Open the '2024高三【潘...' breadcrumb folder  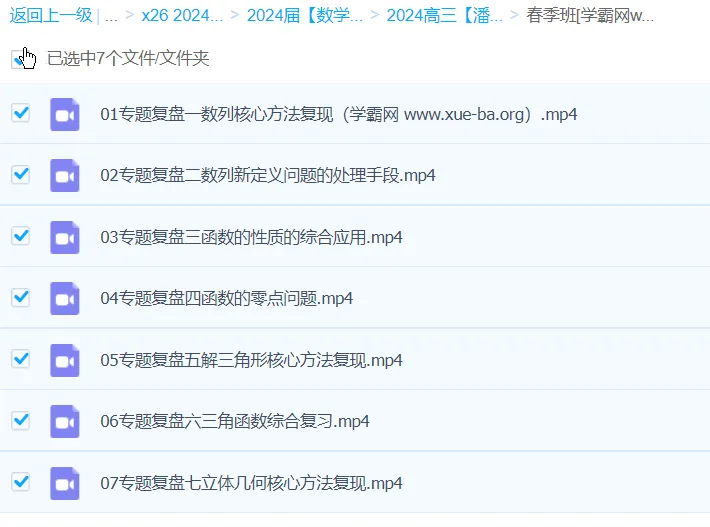coord(444,15)
